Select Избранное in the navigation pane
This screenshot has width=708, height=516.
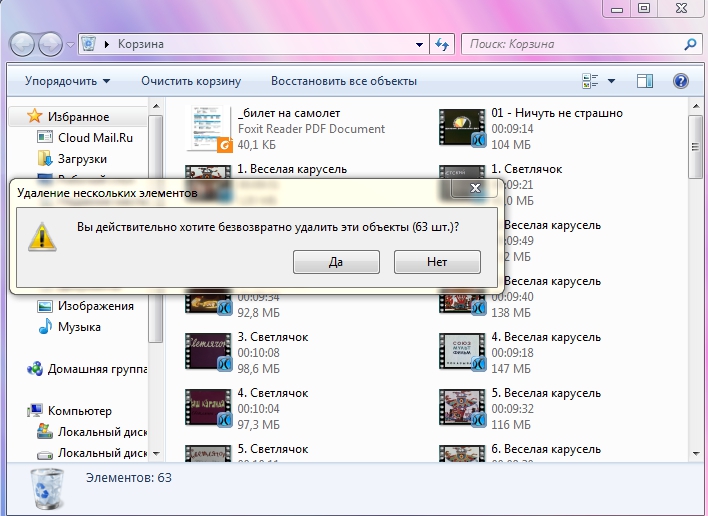79,117
